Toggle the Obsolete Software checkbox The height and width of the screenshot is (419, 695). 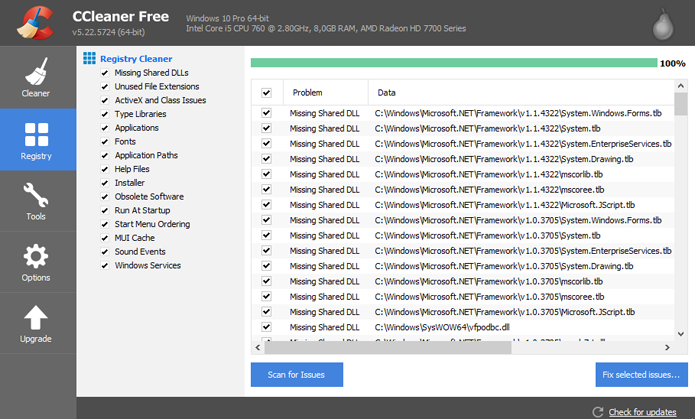105,197
